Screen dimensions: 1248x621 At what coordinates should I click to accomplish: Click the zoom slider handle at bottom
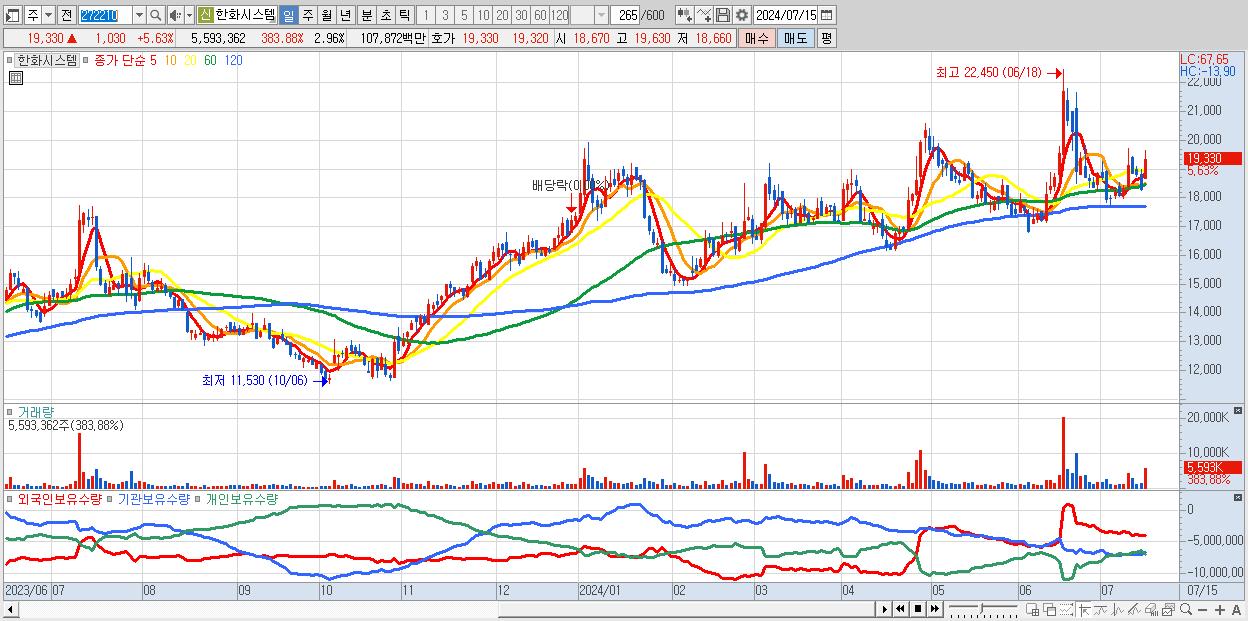981,608
